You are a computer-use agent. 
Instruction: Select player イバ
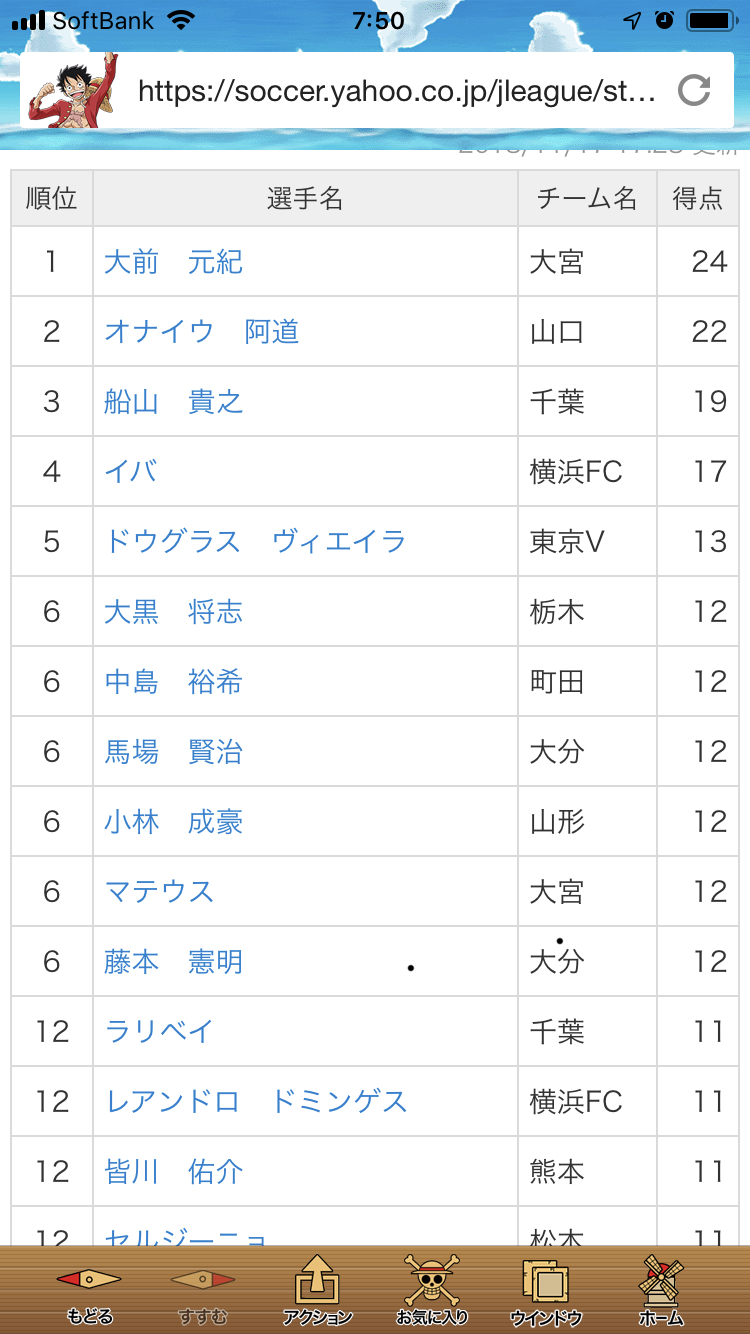(131, 472)
